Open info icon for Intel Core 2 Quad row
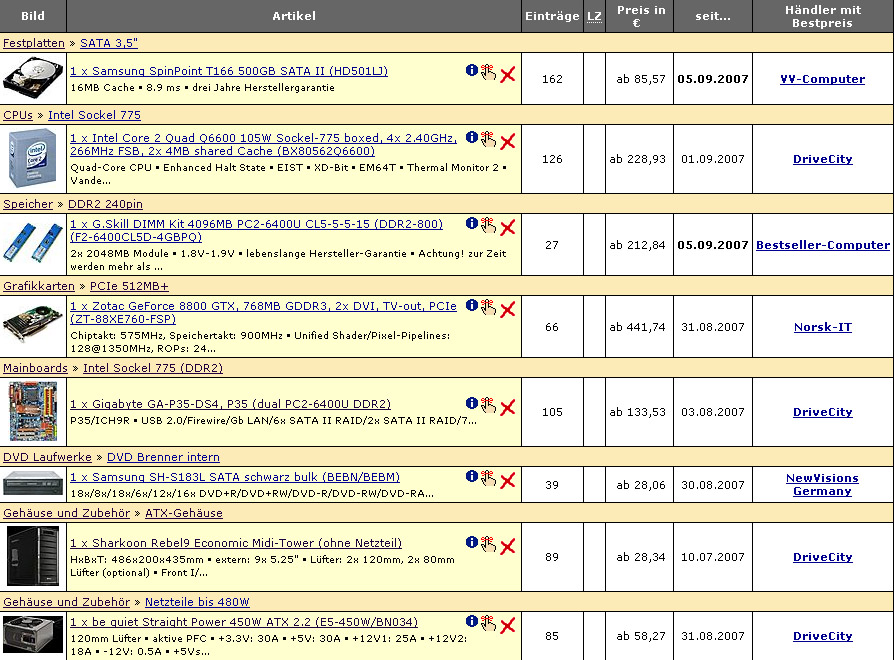 click(472, 137)
